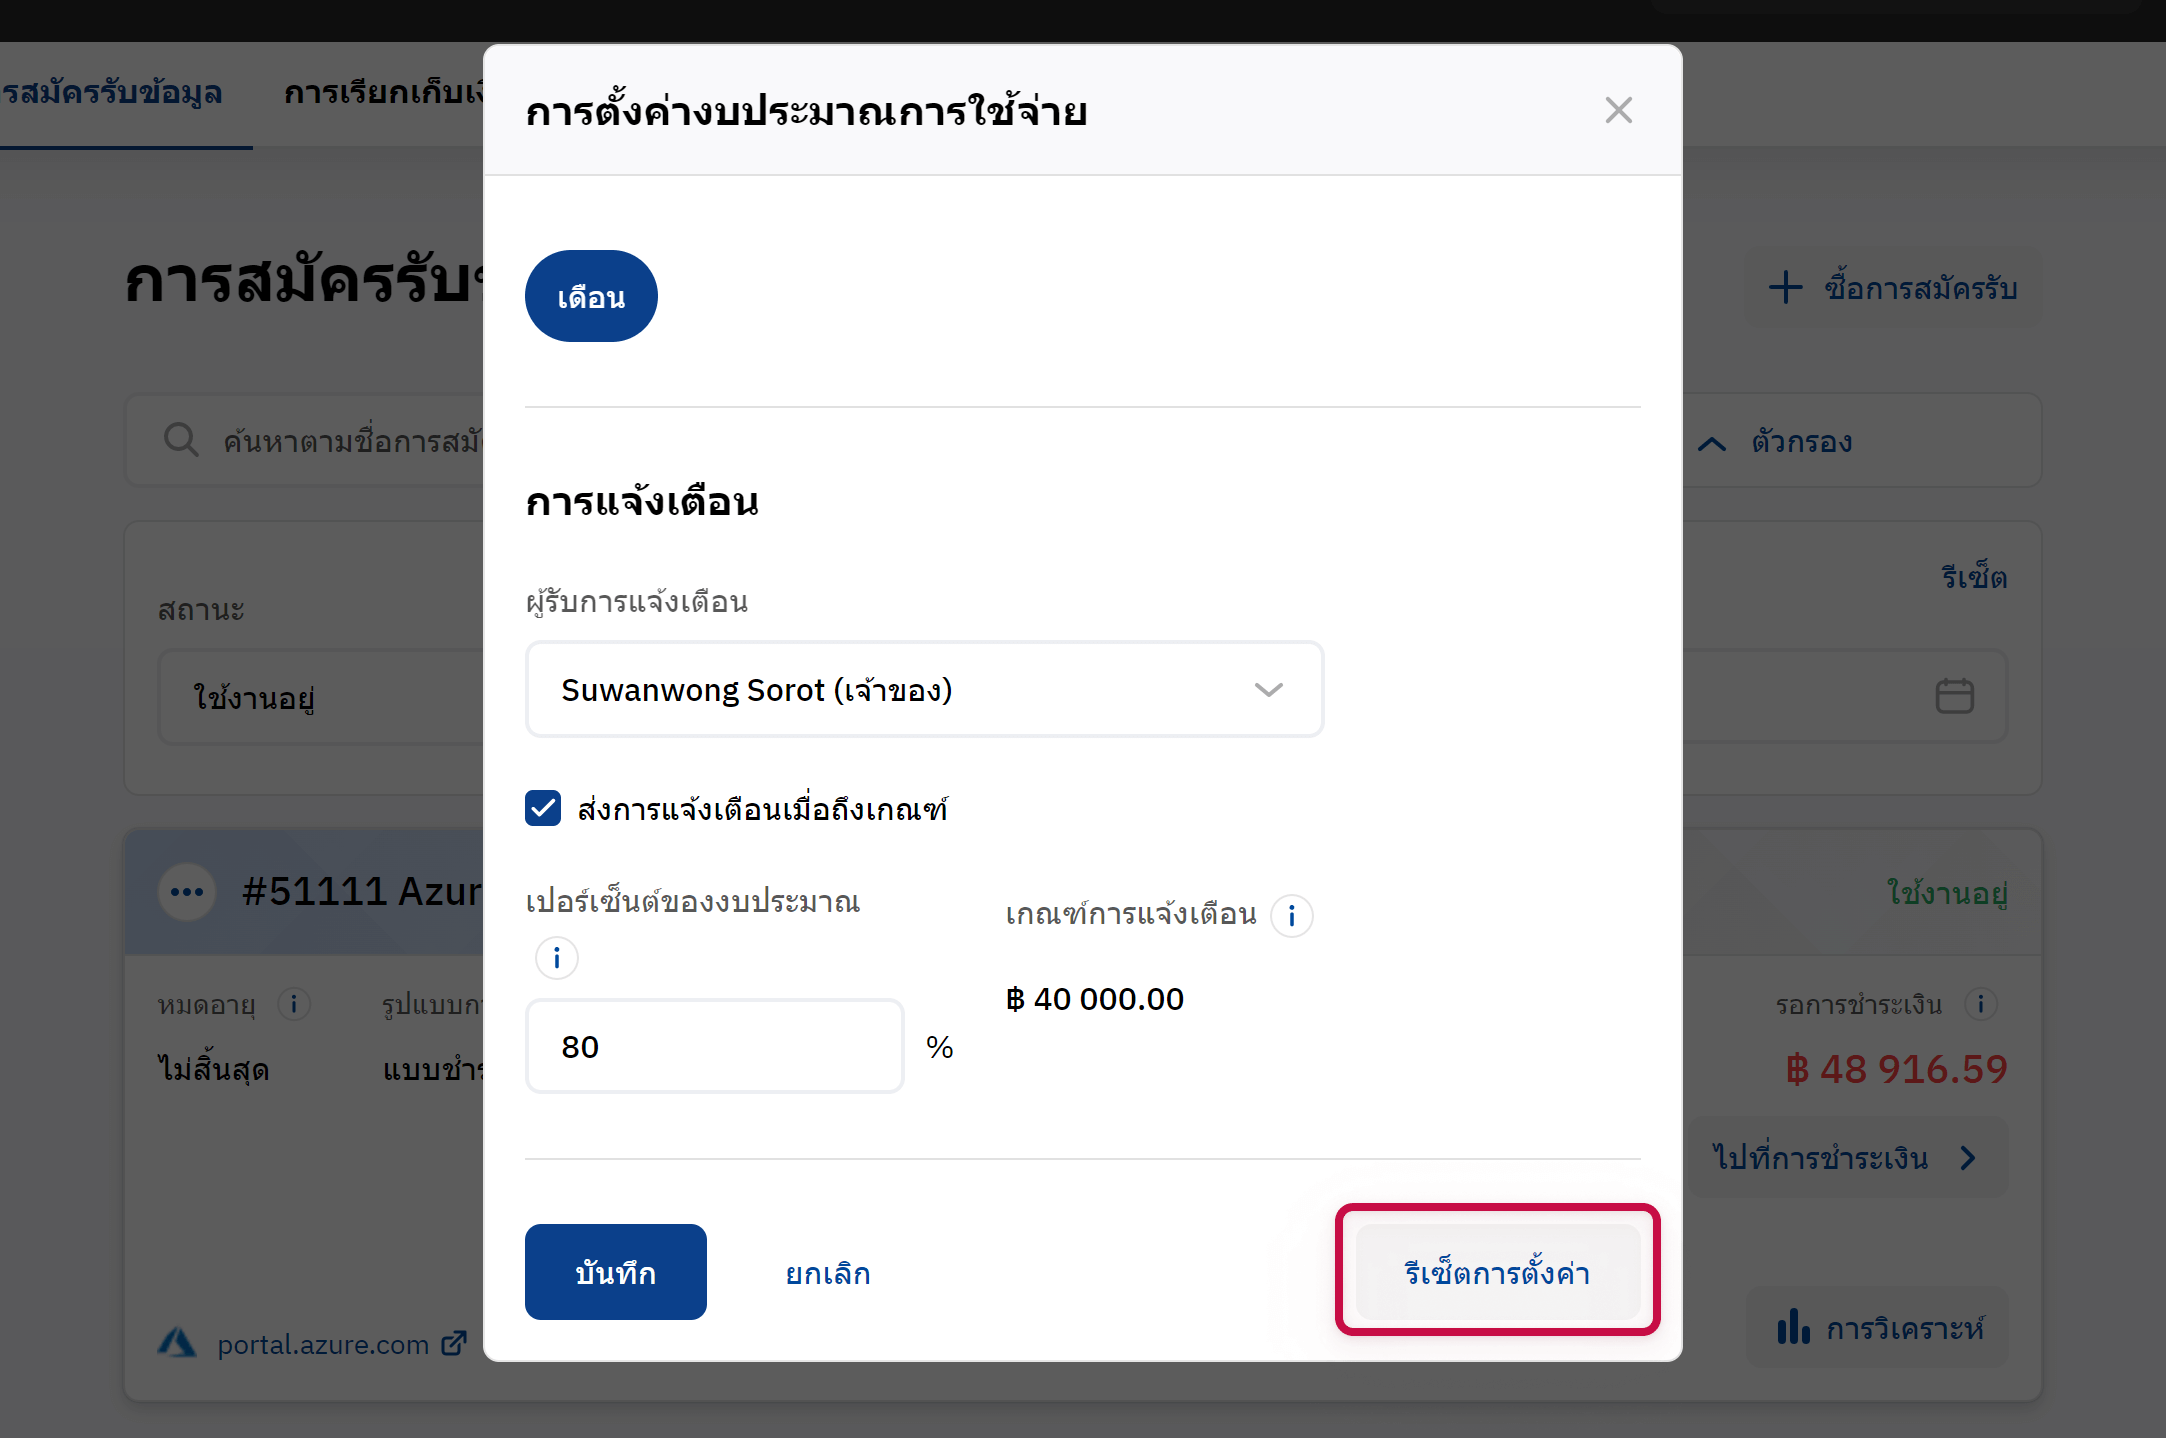Open the calendar date picker icon
Screen dimensions: 2166x1438
coord(1954,696)
